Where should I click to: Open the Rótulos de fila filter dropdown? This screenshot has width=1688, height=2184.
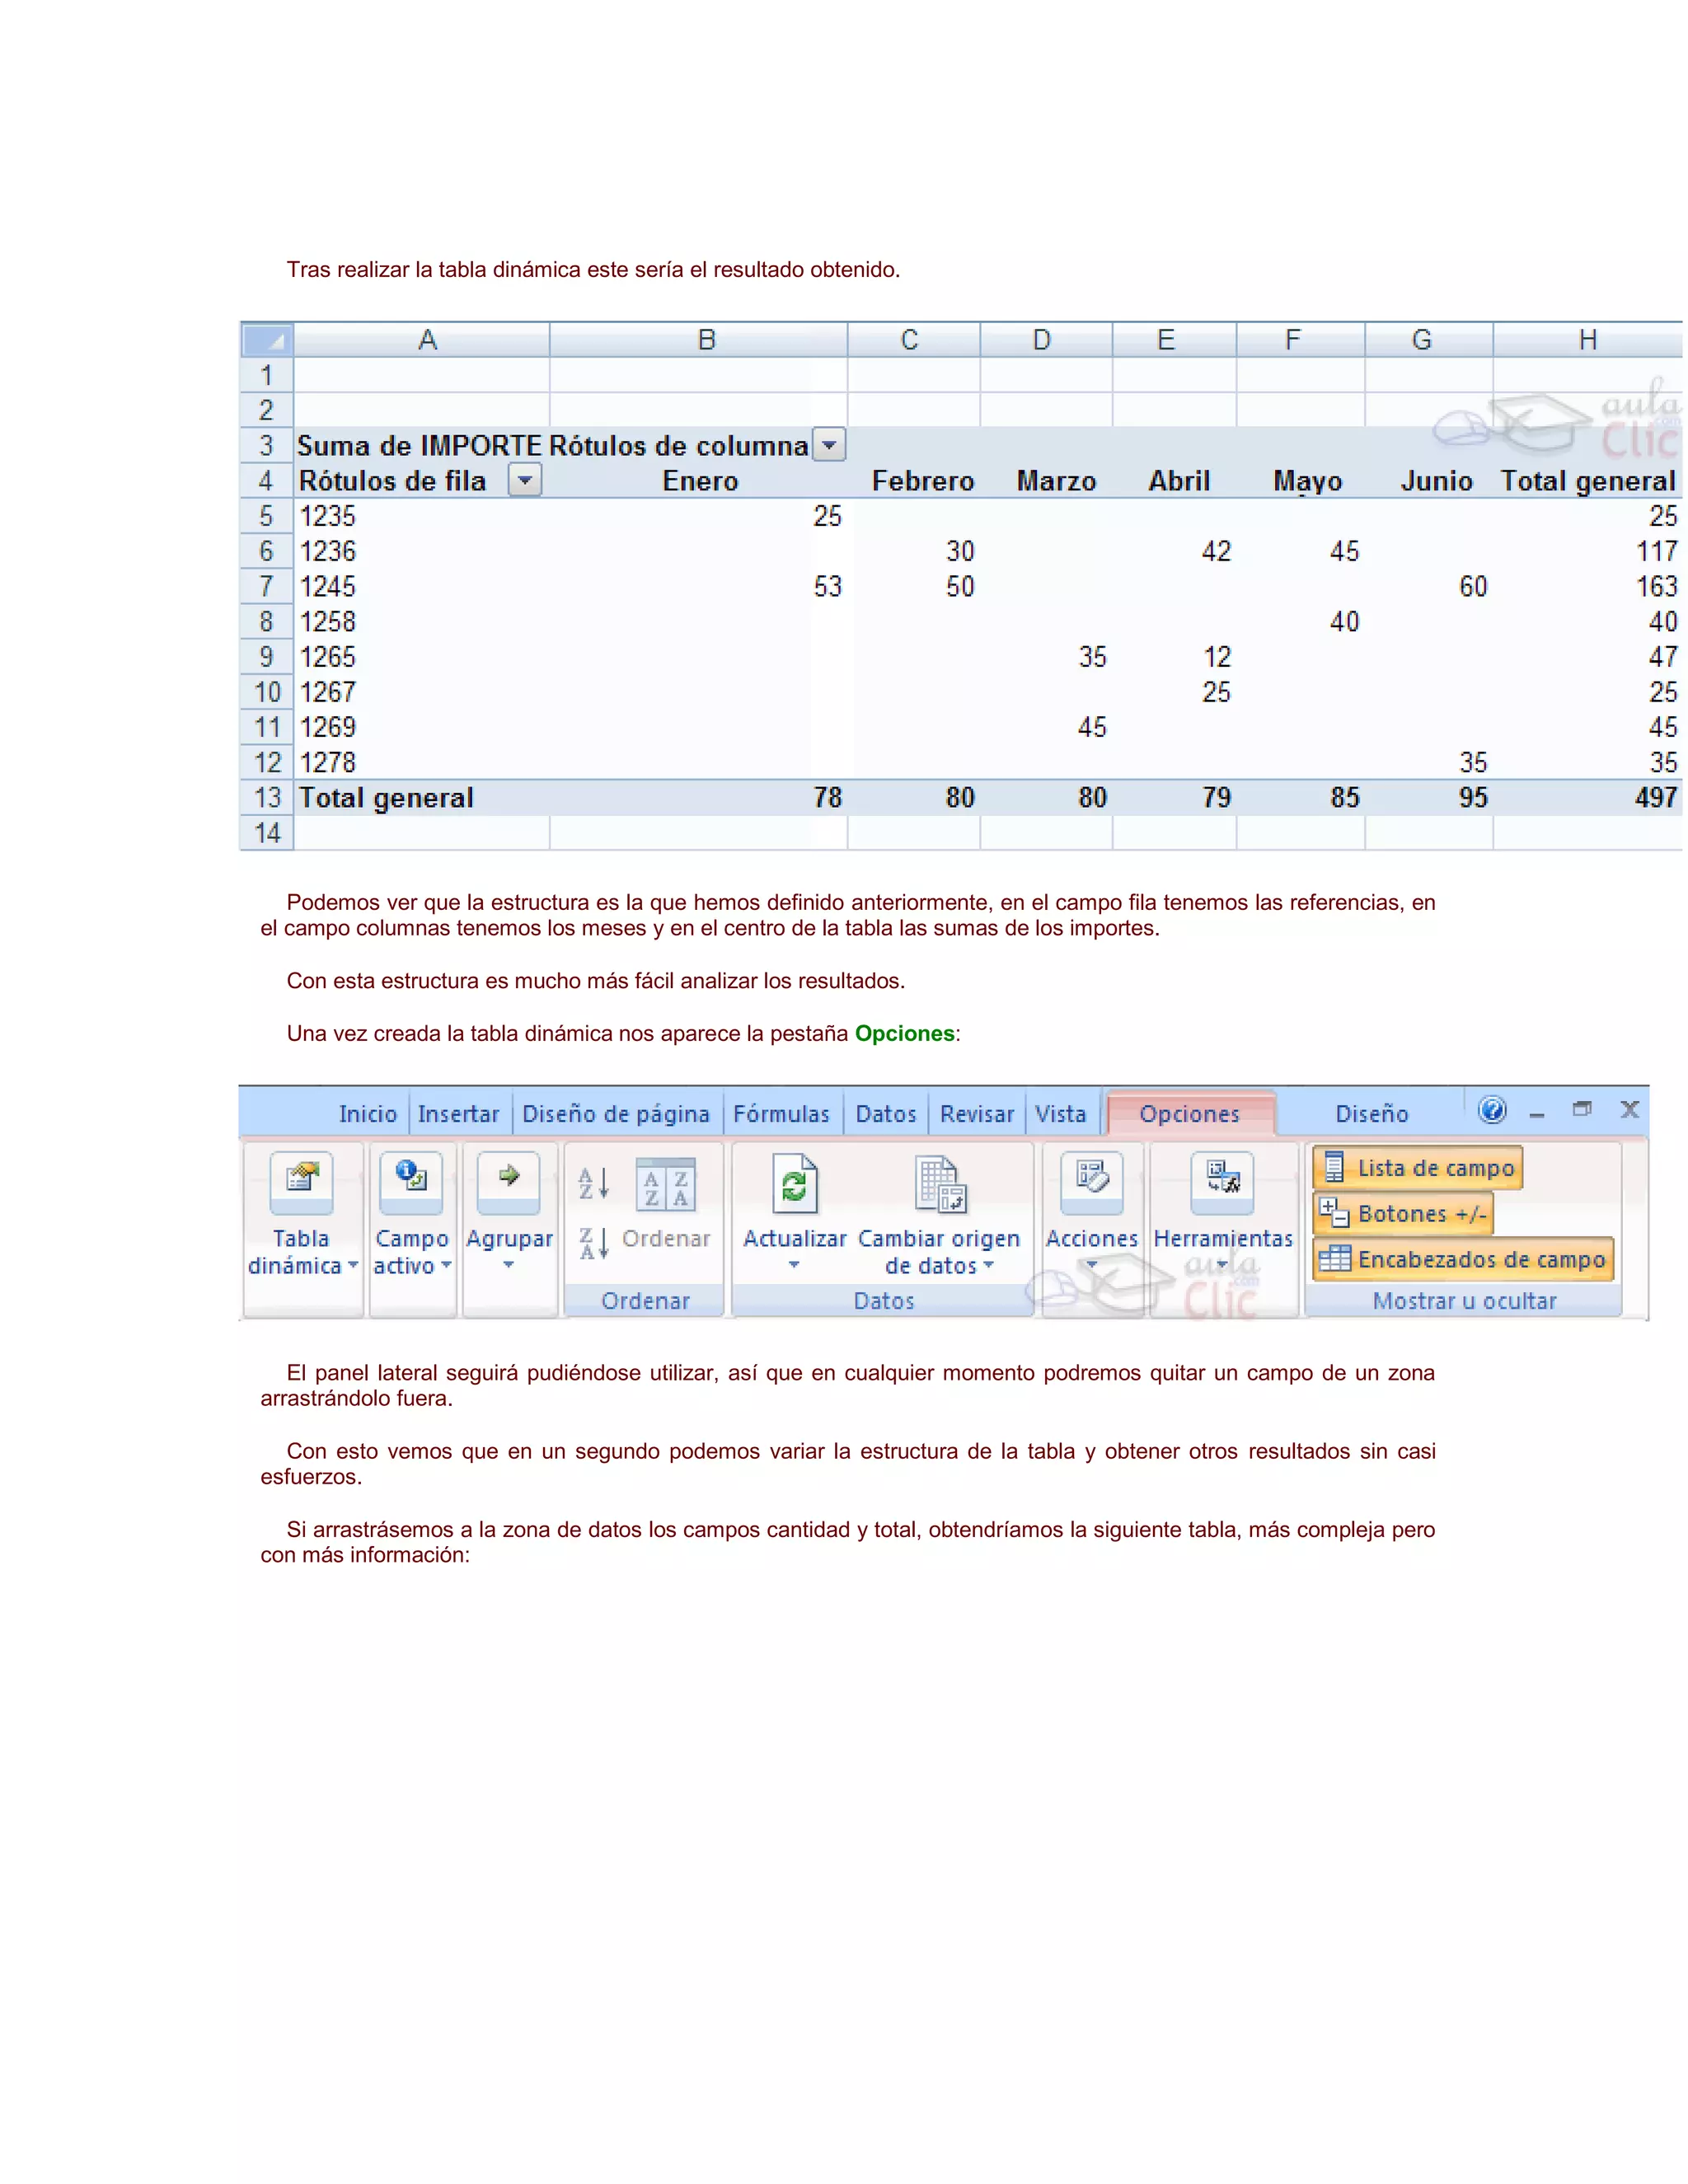click(x=525, y=481)
